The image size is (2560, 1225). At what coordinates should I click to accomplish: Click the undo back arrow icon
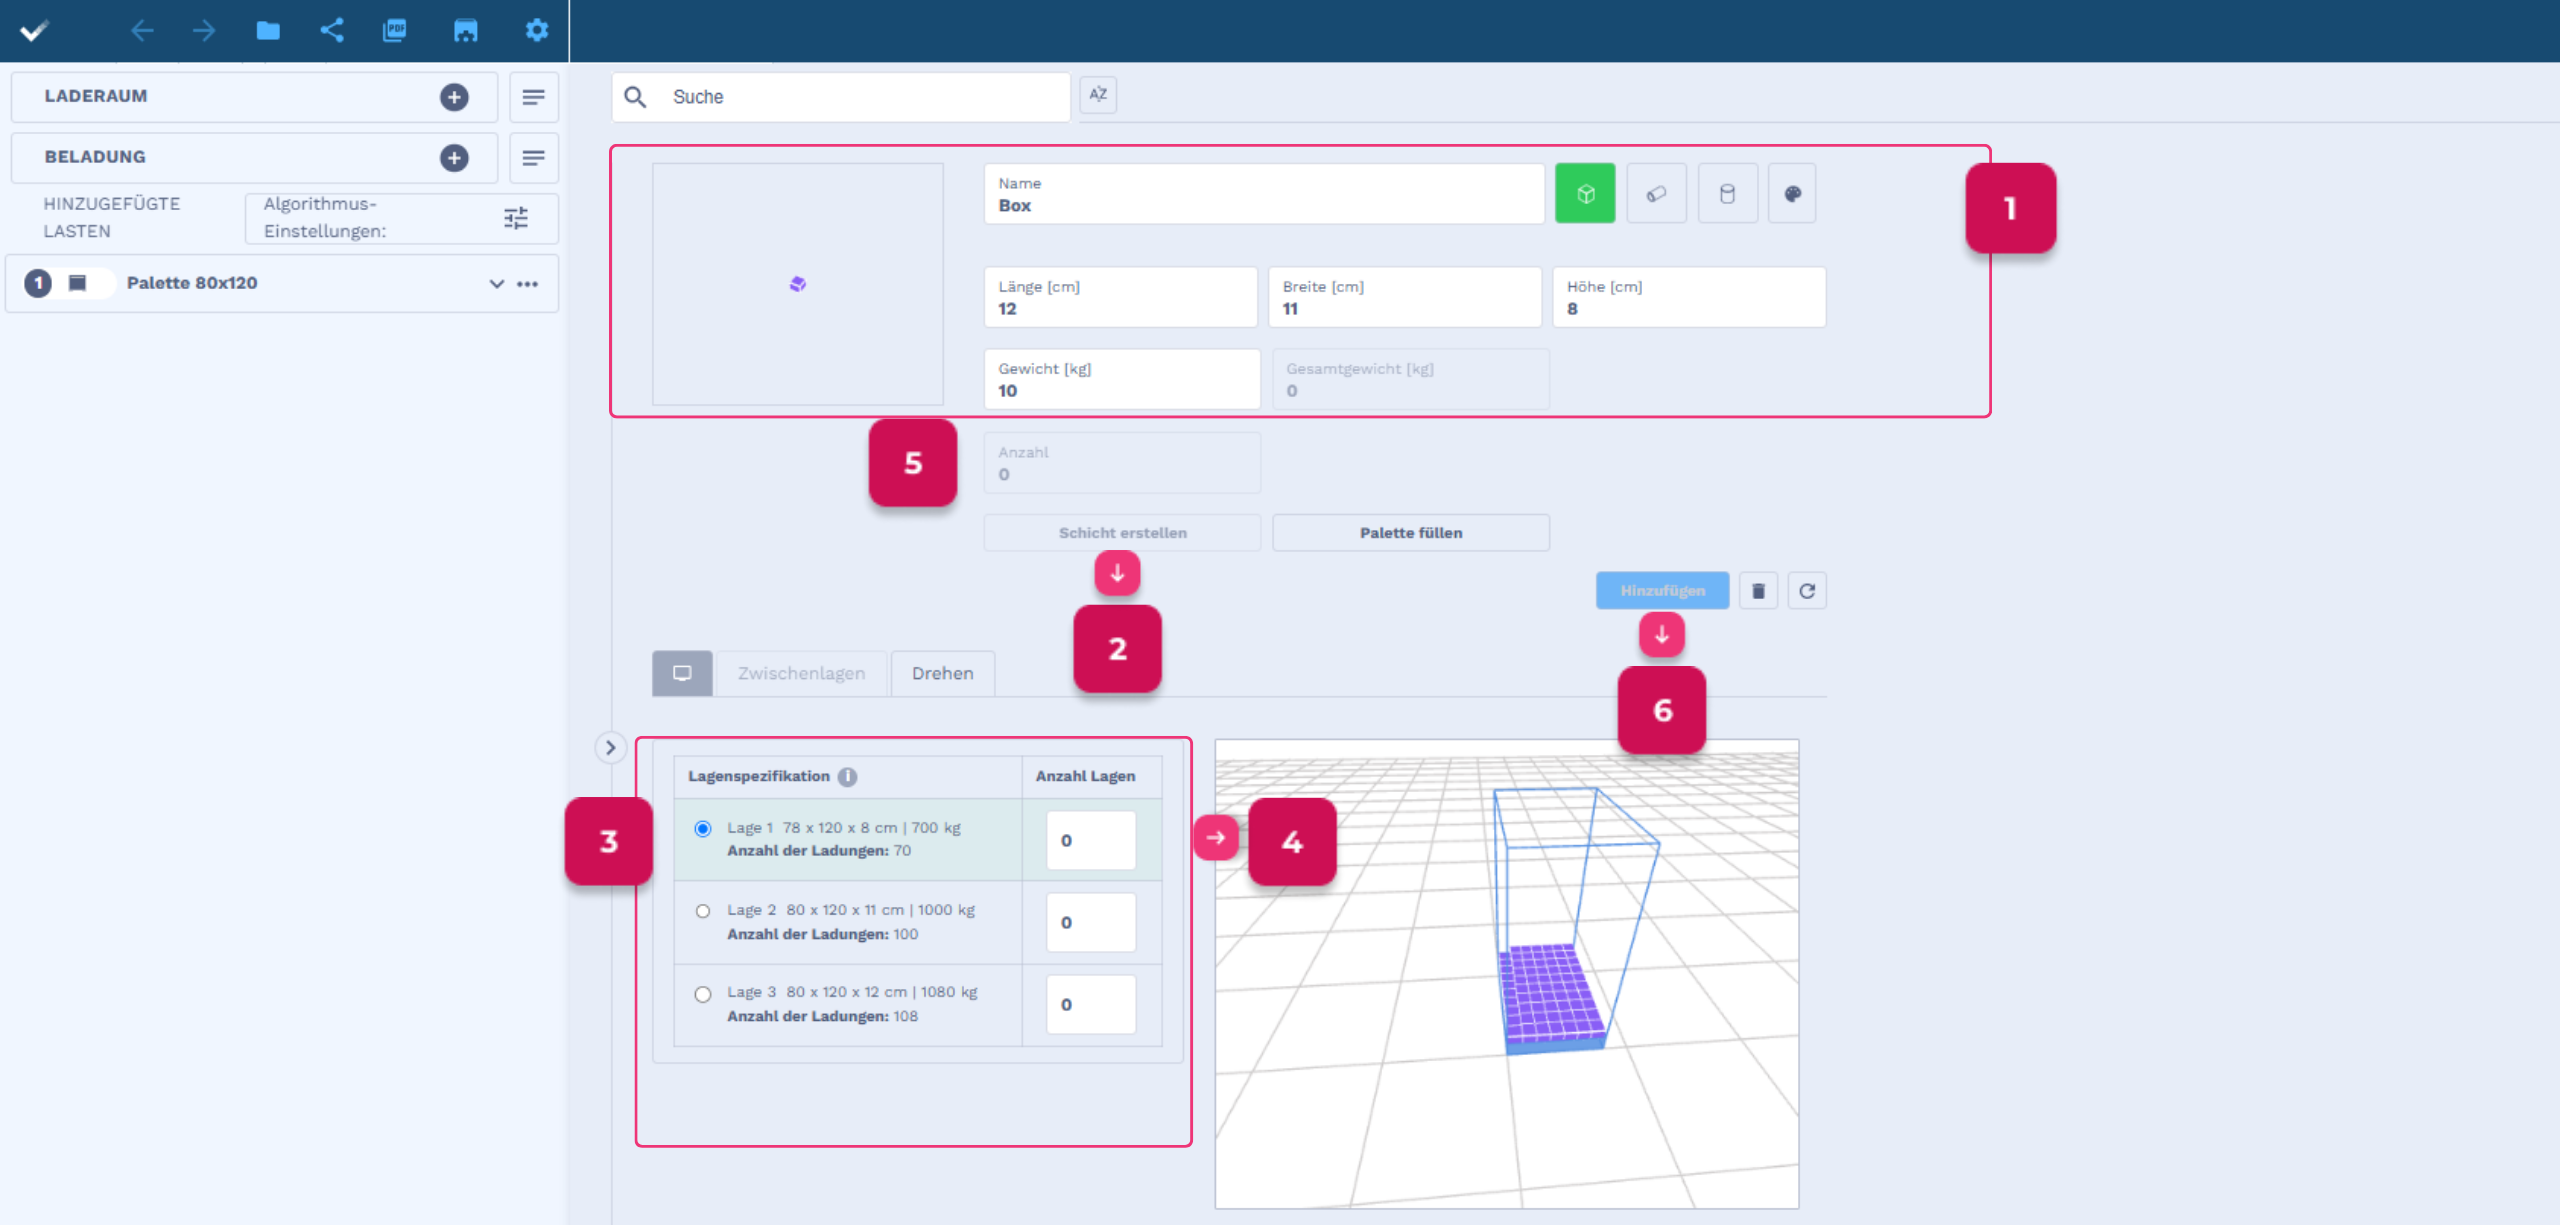click(x=142, y=31)
